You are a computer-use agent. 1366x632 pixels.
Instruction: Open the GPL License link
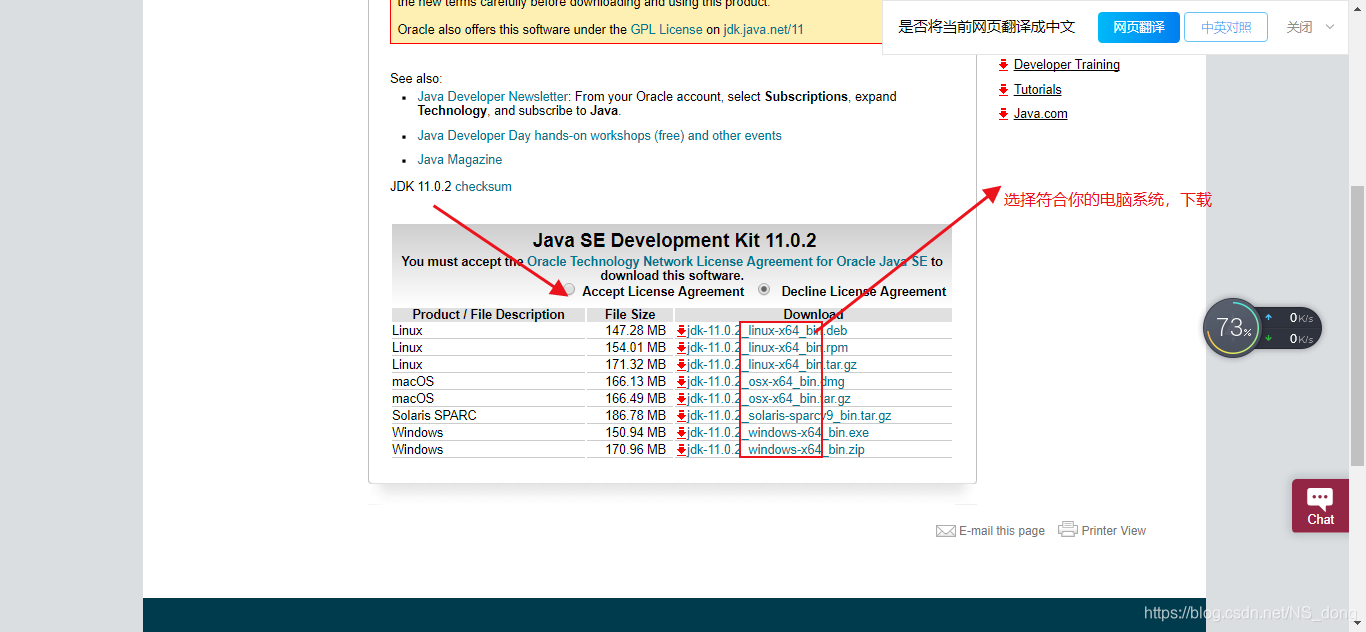click(666, 30)
